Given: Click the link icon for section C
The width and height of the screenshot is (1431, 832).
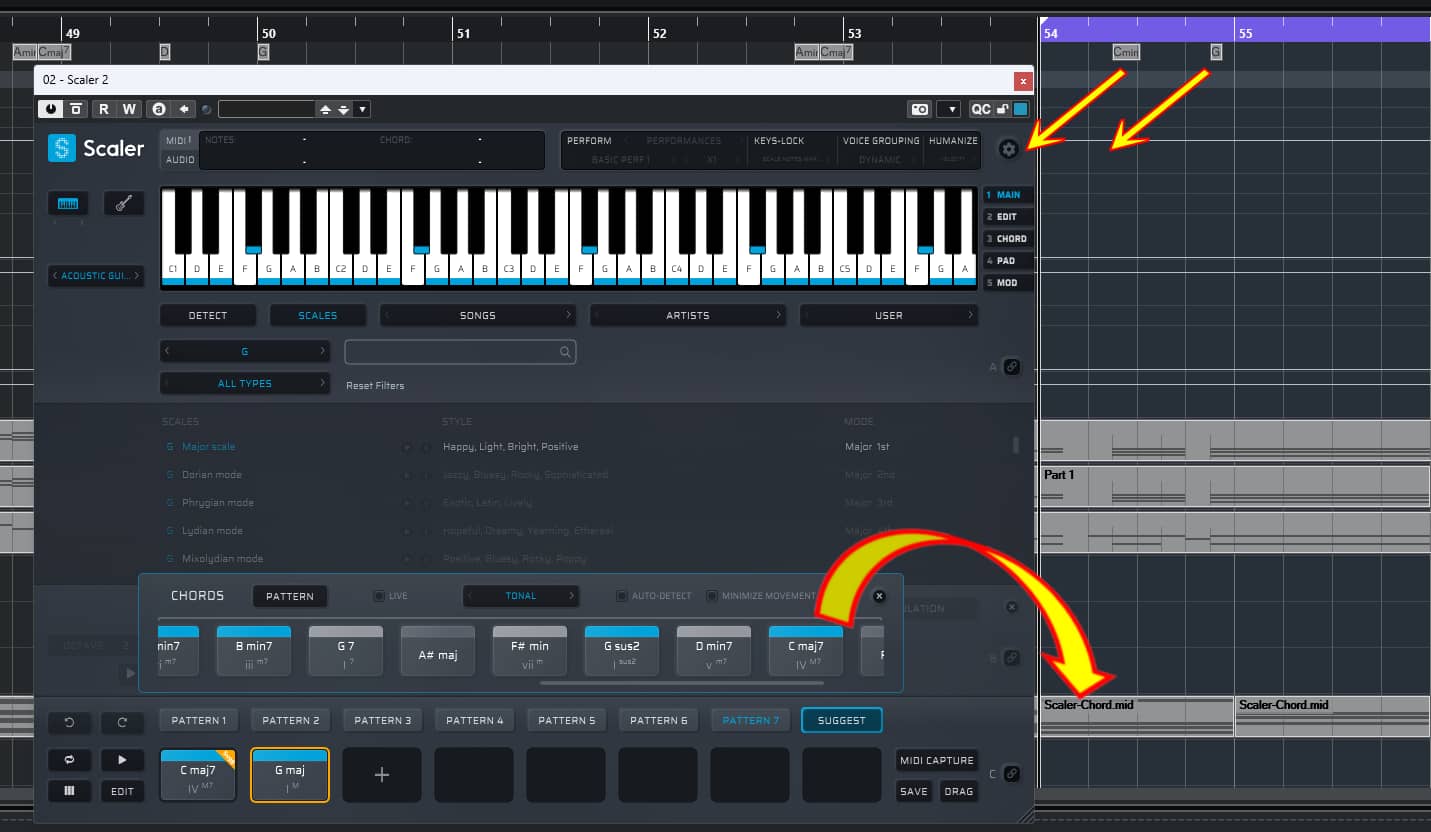Looking at the screenshot, I should click(x=1012, y=773).
